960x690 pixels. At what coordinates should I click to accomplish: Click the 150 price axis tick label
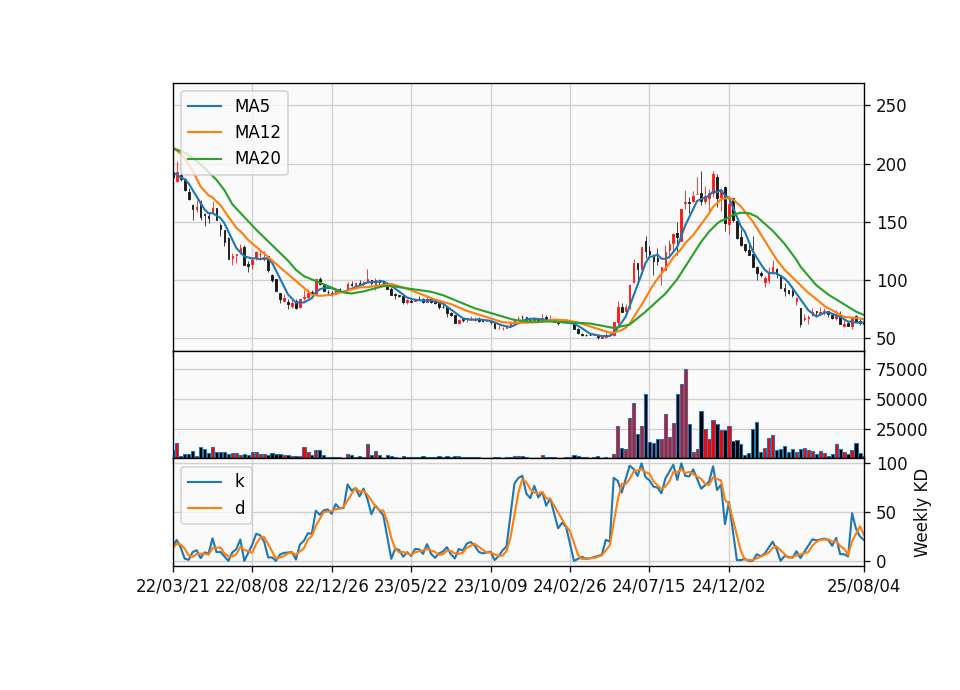click(x=891, y=223)
